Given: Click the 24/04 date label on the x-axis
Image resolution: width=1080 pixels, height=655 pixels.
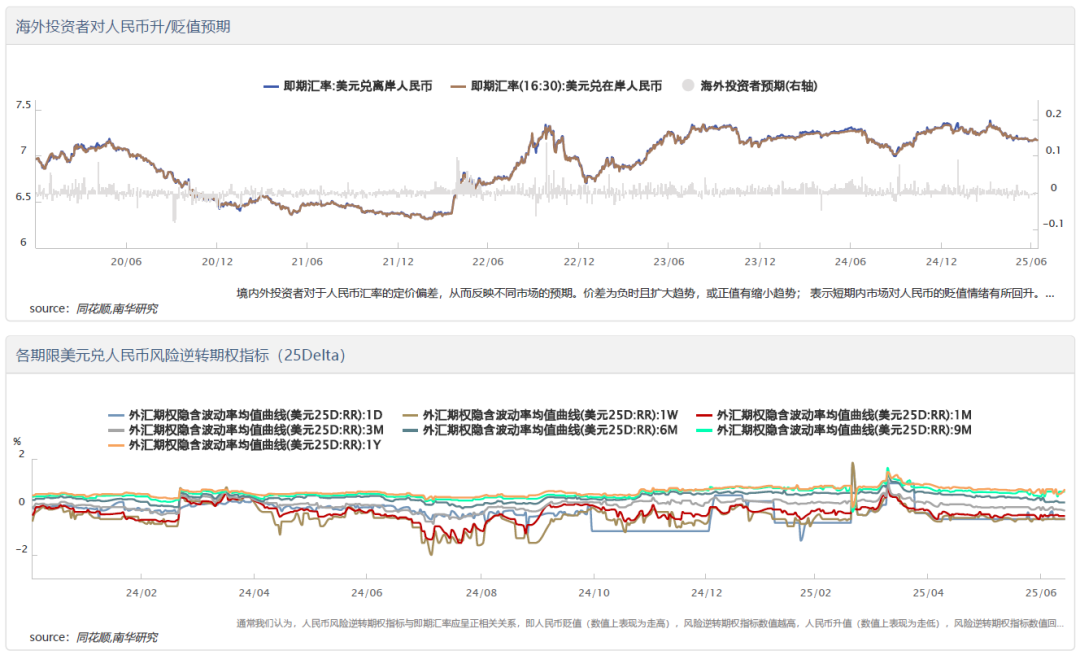Looking at the screenshot, I should tap(254, 592).
